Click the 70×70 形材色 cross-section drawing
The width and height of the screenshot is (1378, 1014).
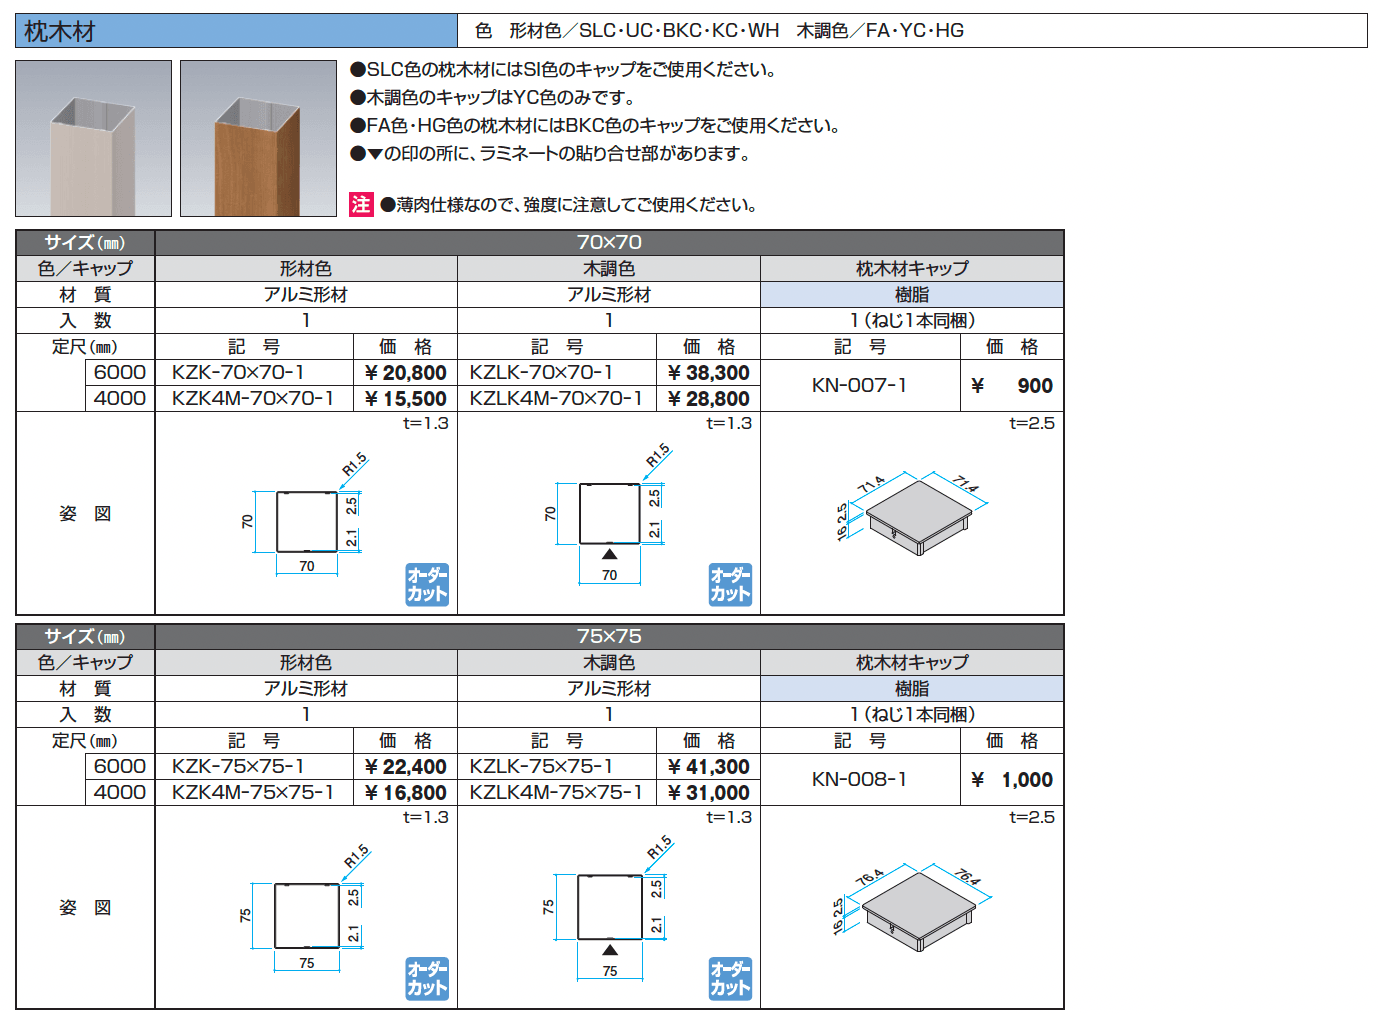tap(307, 522)
